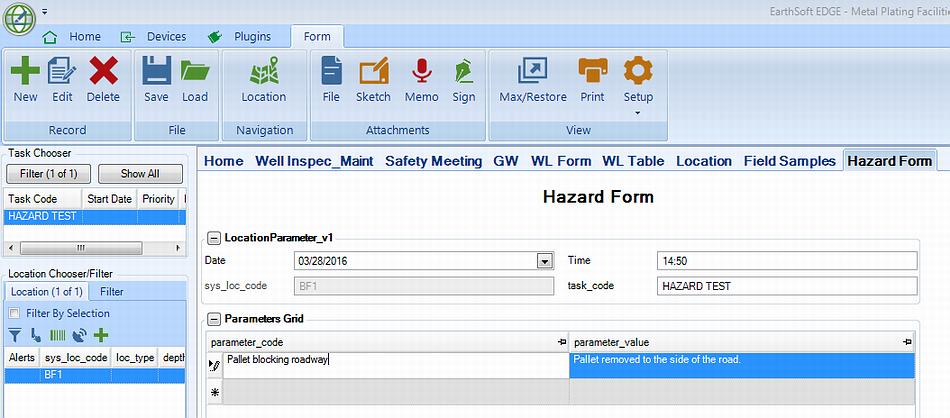
Task: Click the barcode scan icon in Location Chooser
Action: [58, 334]
